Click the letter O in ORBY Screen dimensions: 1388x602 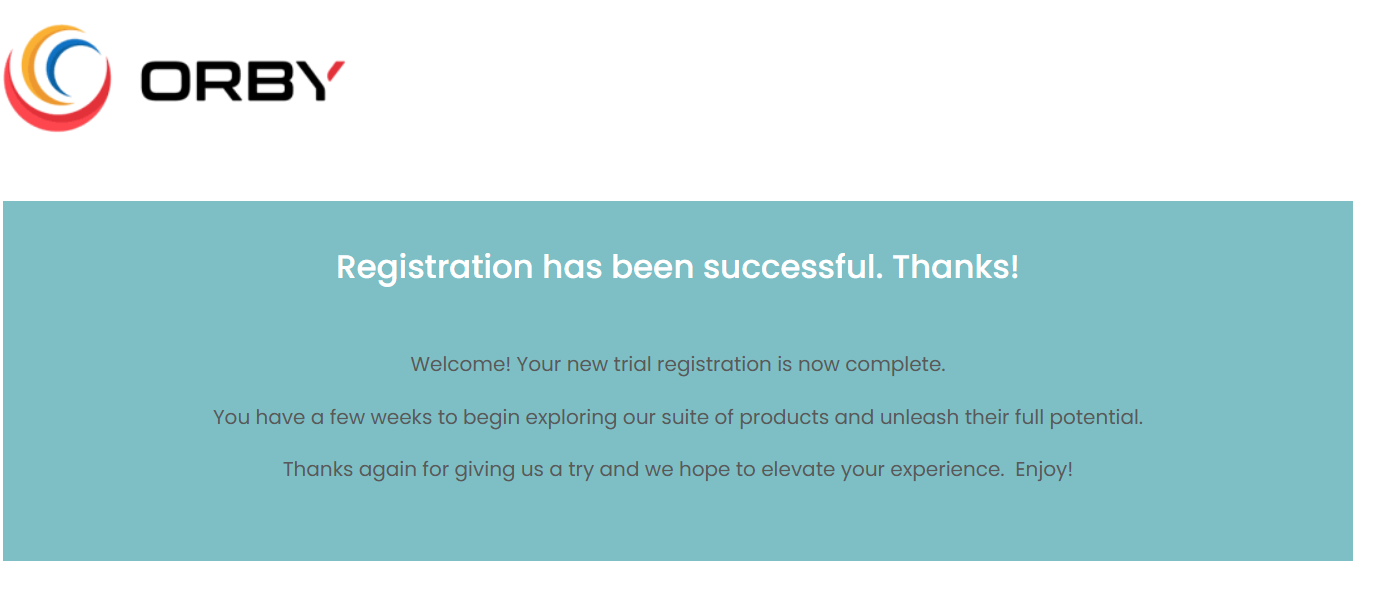tap(165, 81)
